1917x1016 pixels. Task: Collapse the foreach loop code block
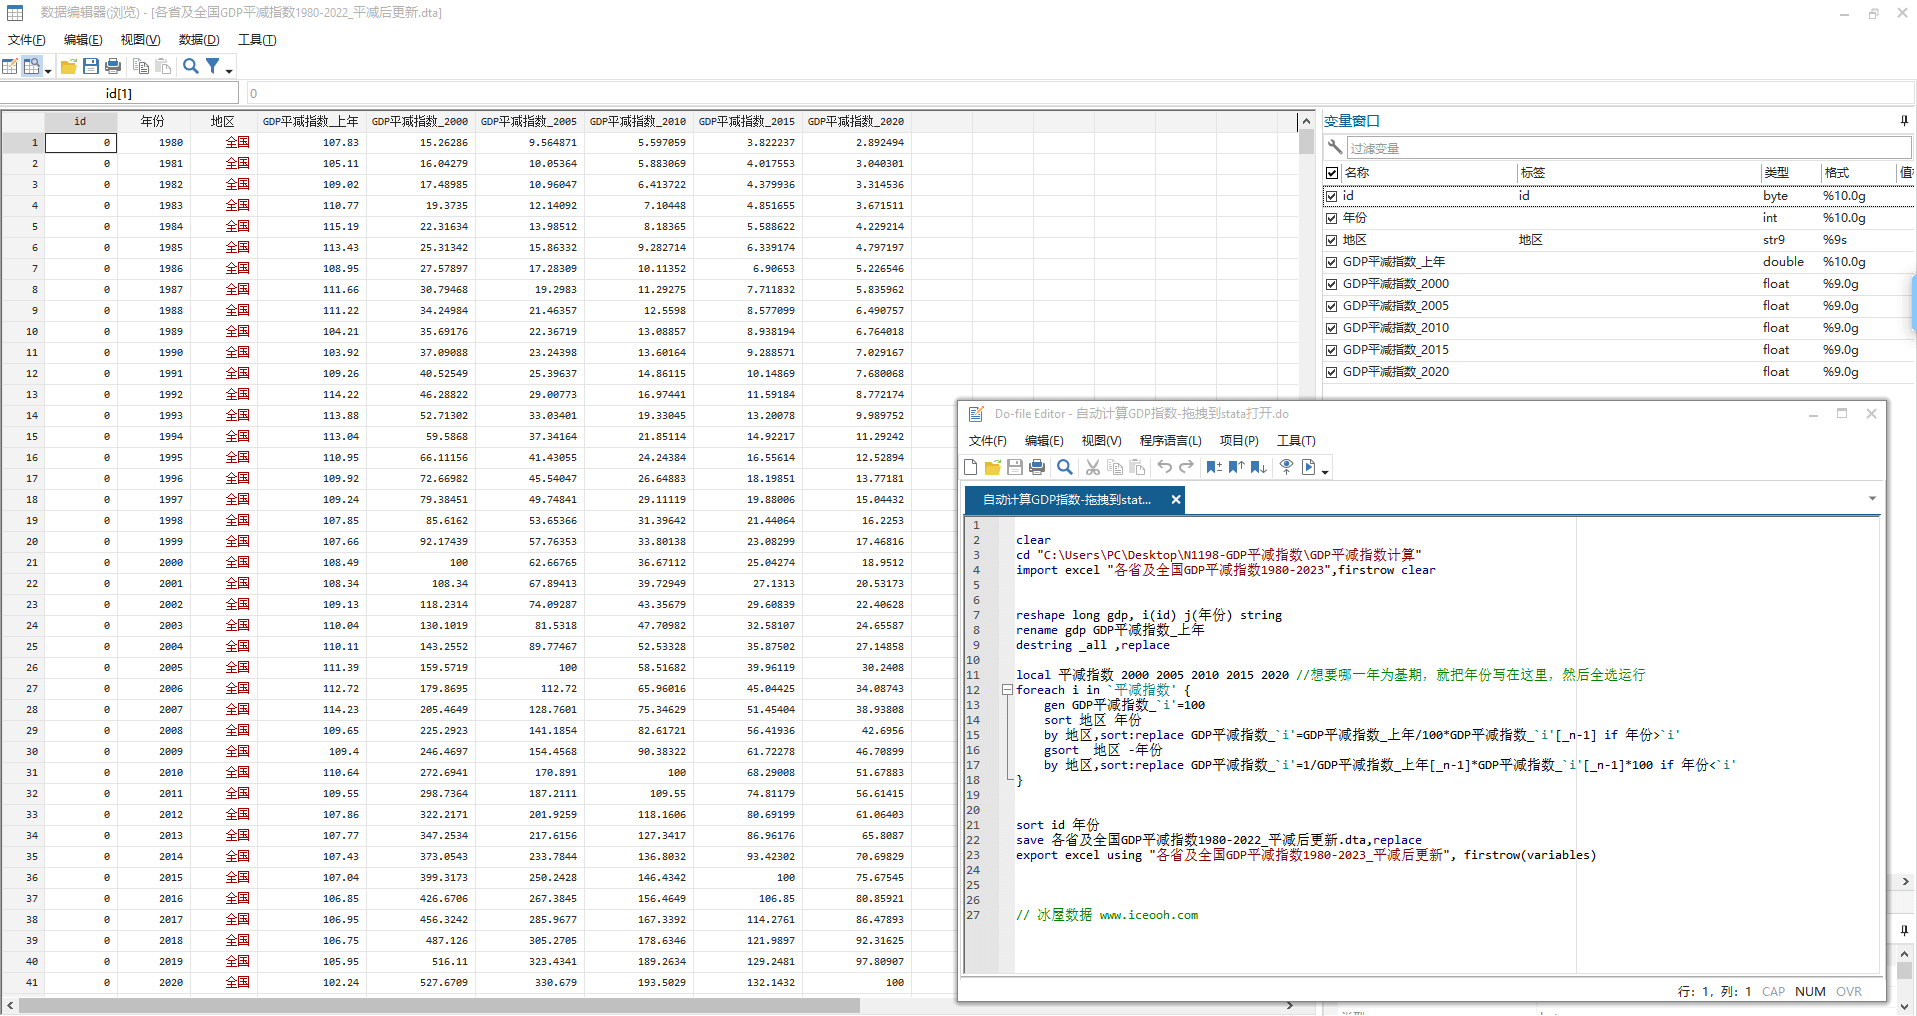(x=1007, y=690)
